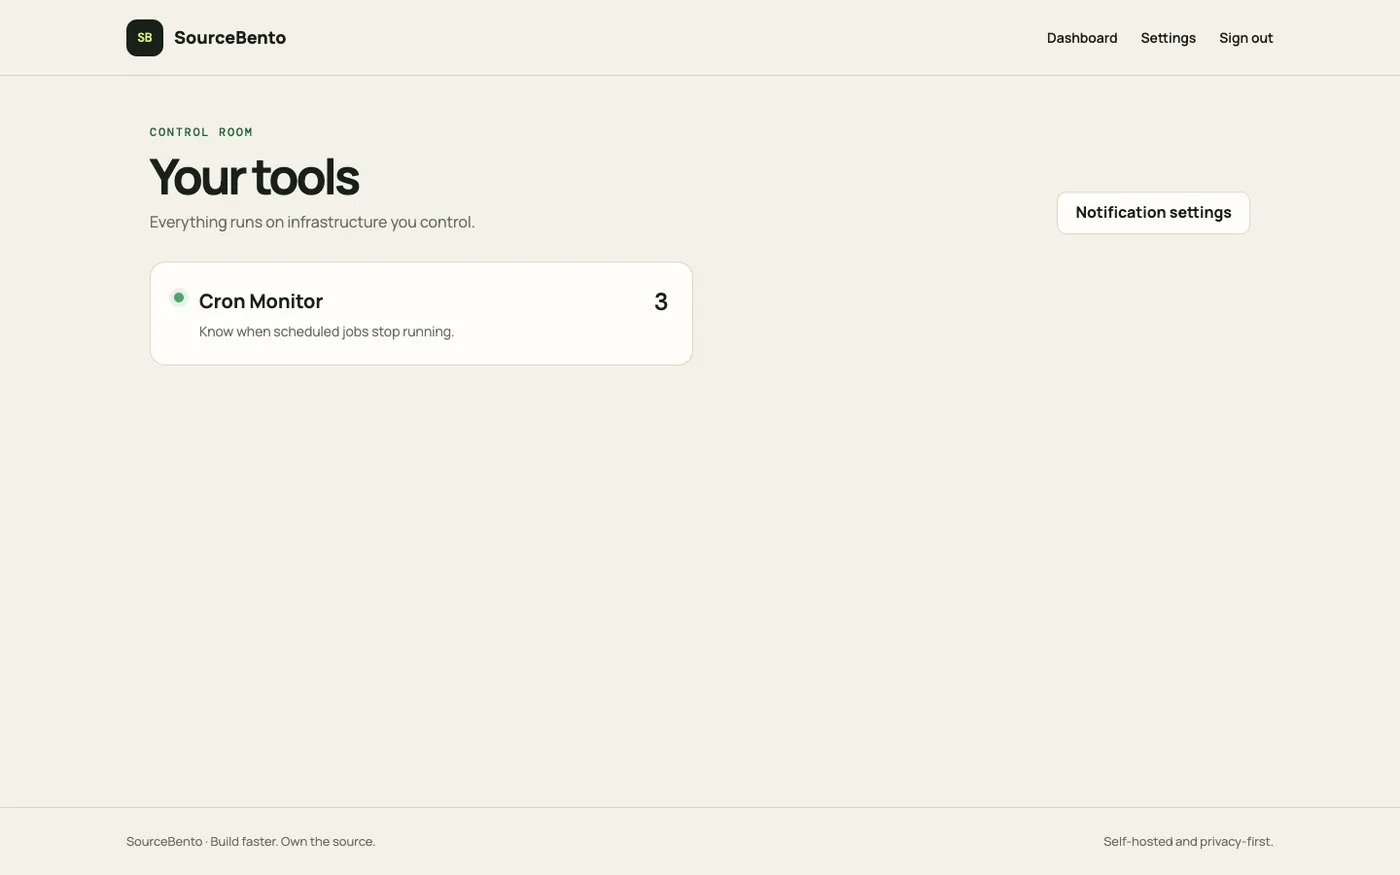Go to Settings in the top navigation
This screenshot has width=1400, height=875.
click(x=1168, y=38)
